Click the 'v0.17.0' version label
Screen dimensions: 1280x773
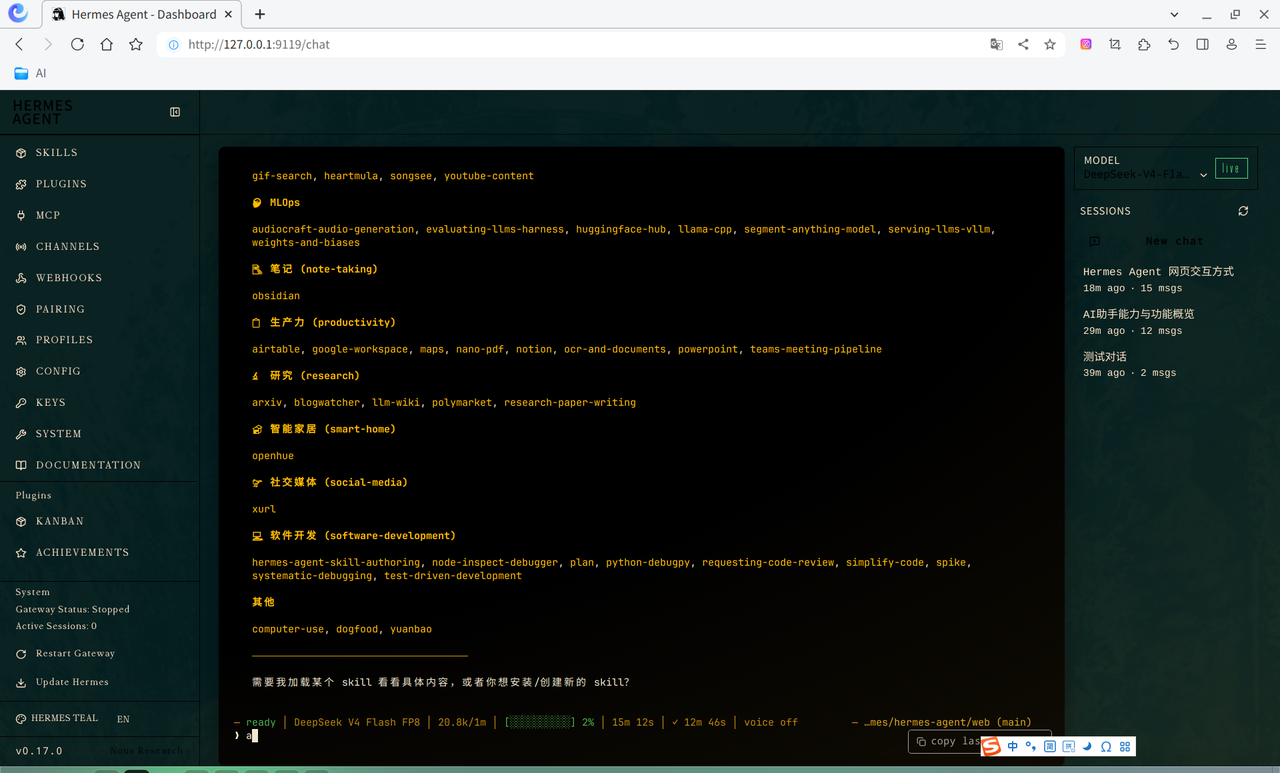[39, 751]
